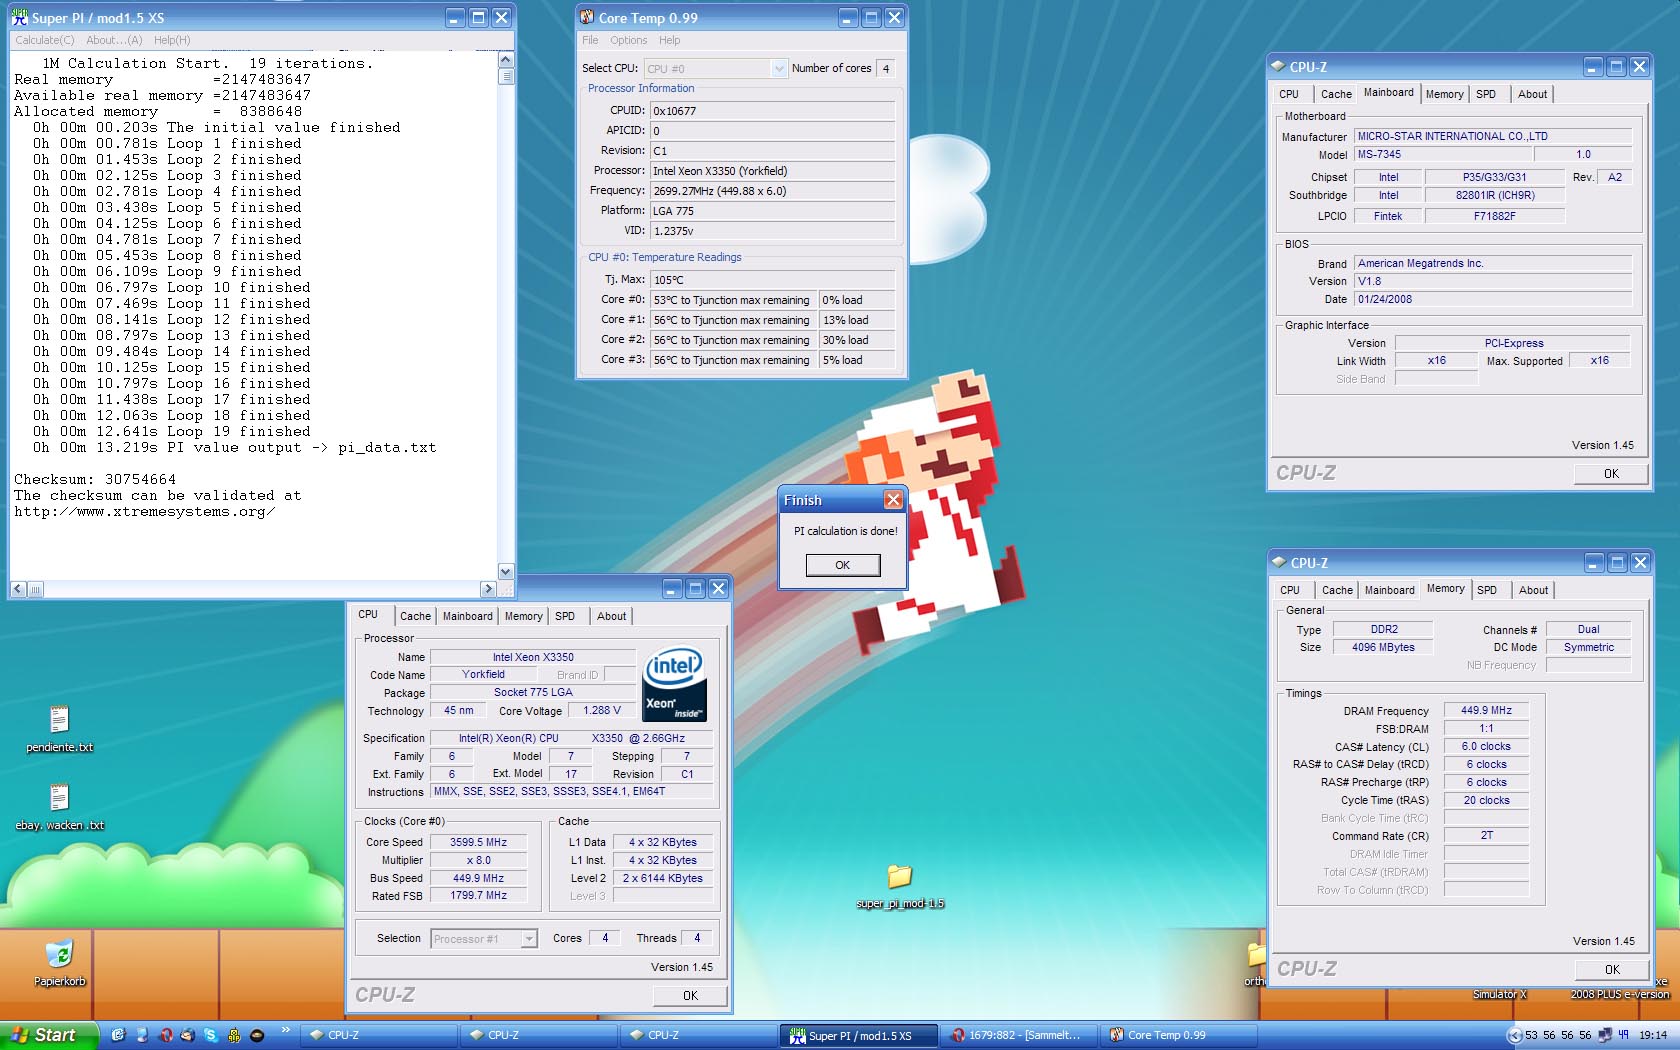Click OK in the Finish dialog

click(843, 565)
